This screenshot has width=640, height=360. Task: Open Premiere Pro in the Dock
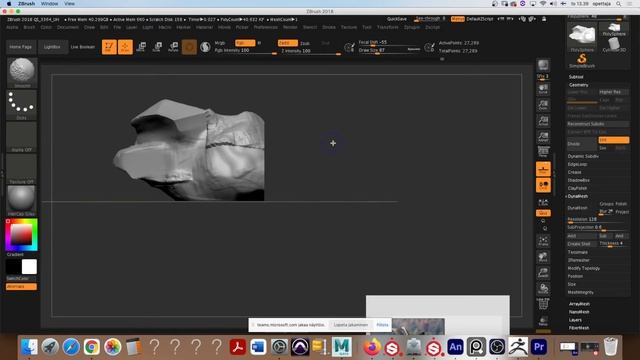(539, 347)
